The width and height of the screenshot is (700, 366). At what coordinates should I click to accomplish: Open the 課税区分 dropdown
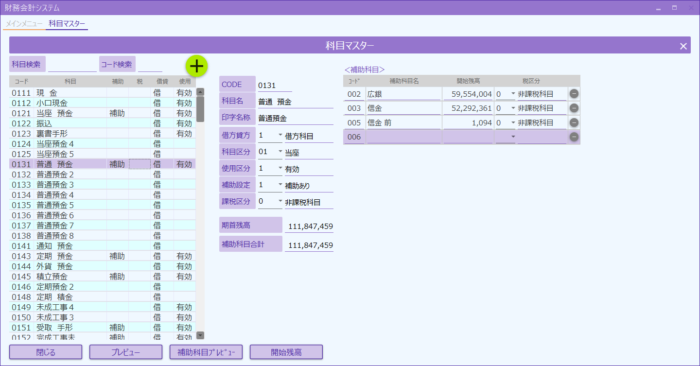pos(280,201)
